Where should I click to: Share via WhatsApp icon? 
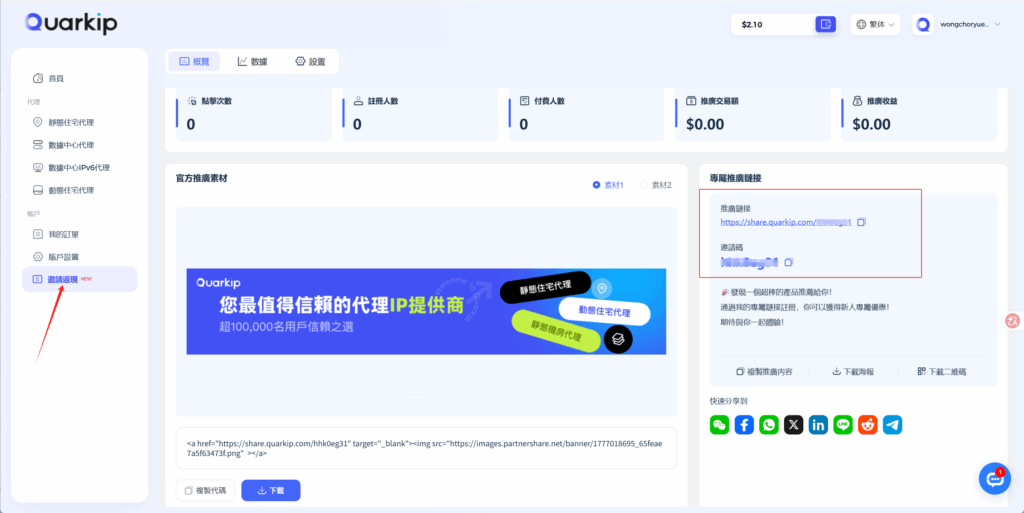pyautogui.click(x=768, y=425)
